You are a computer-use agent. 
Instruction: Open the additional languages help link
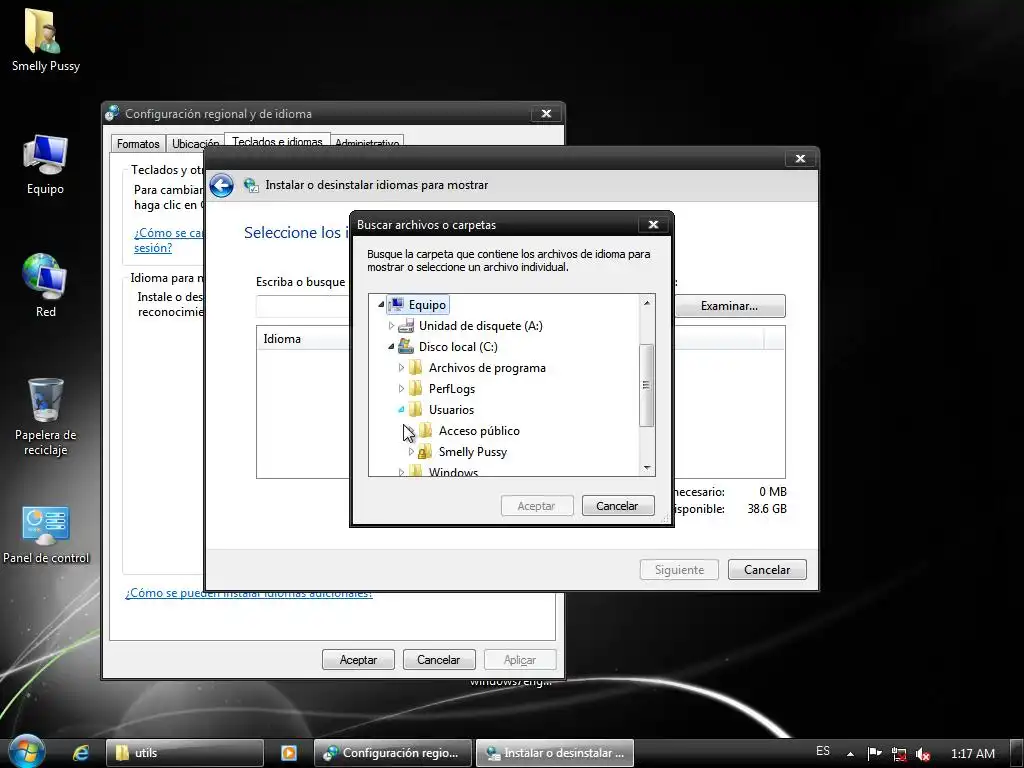(x=249, y=593)
